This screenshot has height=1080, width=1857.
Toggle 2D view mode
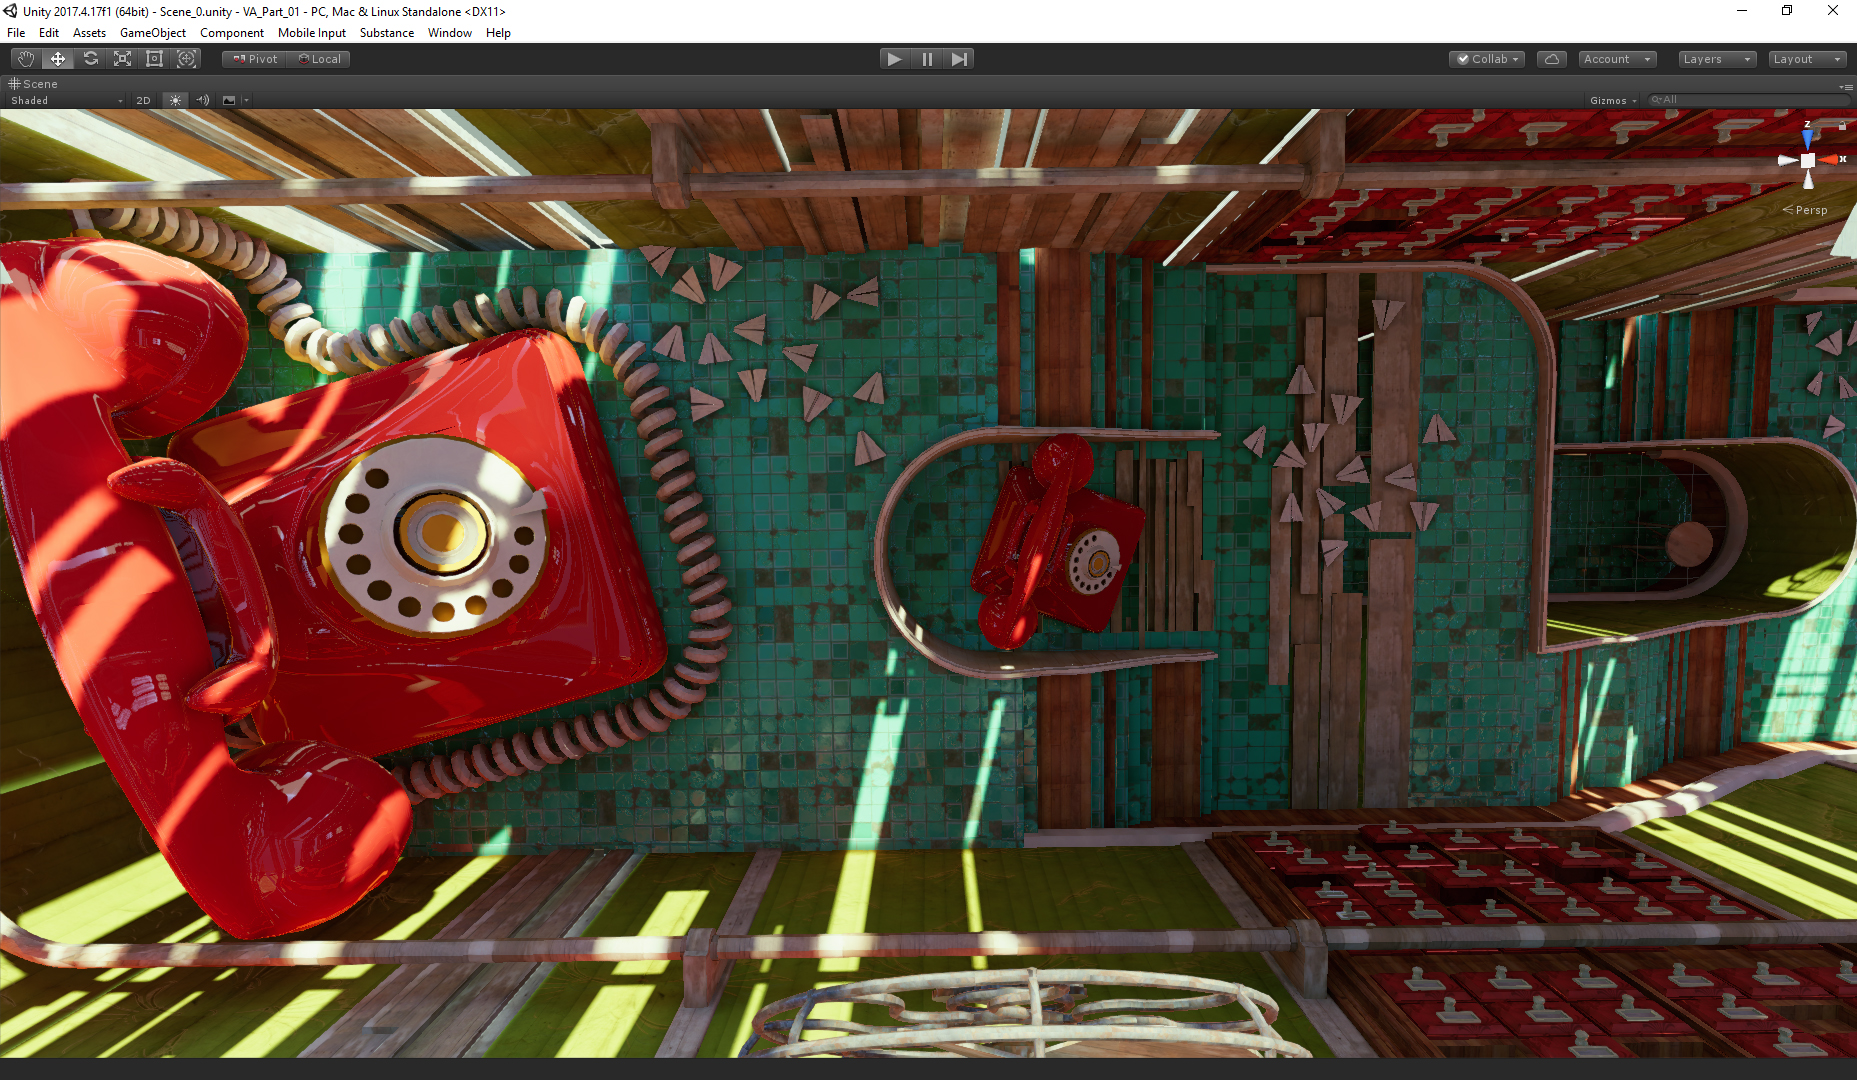(143, 100)
